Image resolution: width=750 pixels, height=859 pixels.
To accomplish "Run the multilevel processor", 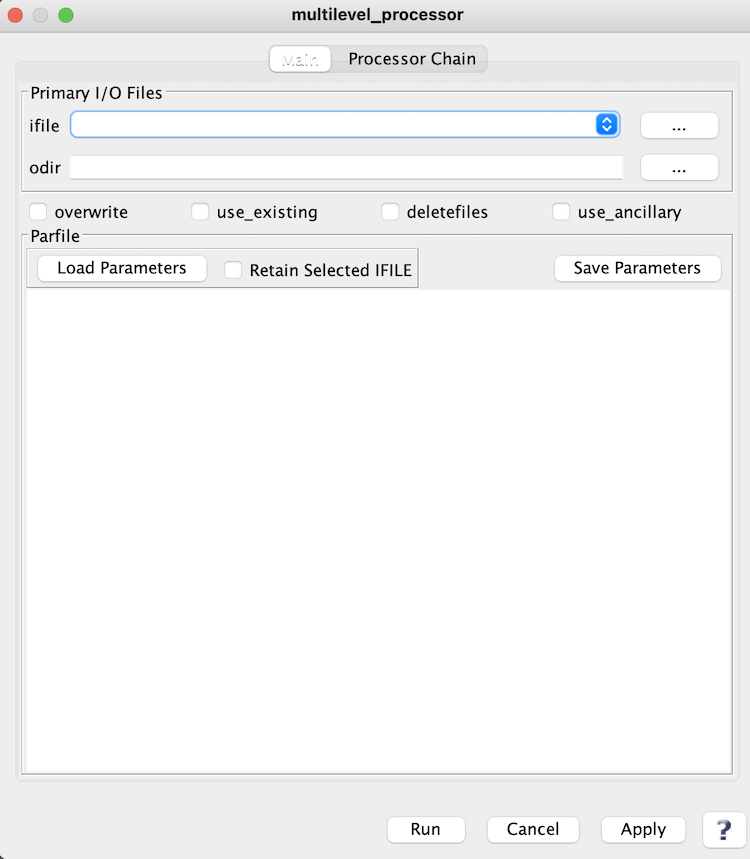I will 425,829.
